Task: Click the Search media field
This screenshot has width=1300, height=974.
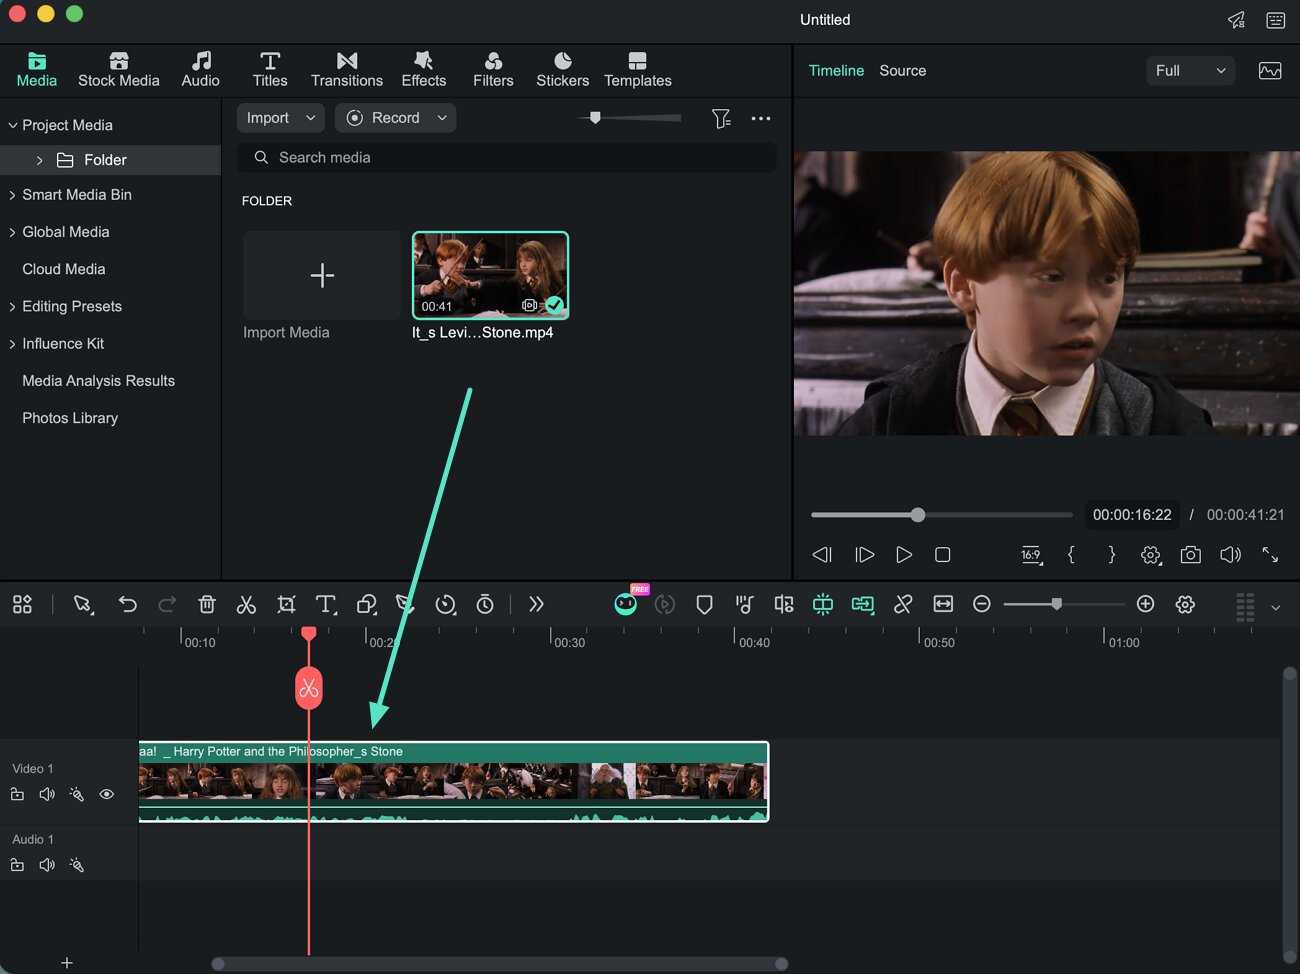Action: tap(507, 157)
